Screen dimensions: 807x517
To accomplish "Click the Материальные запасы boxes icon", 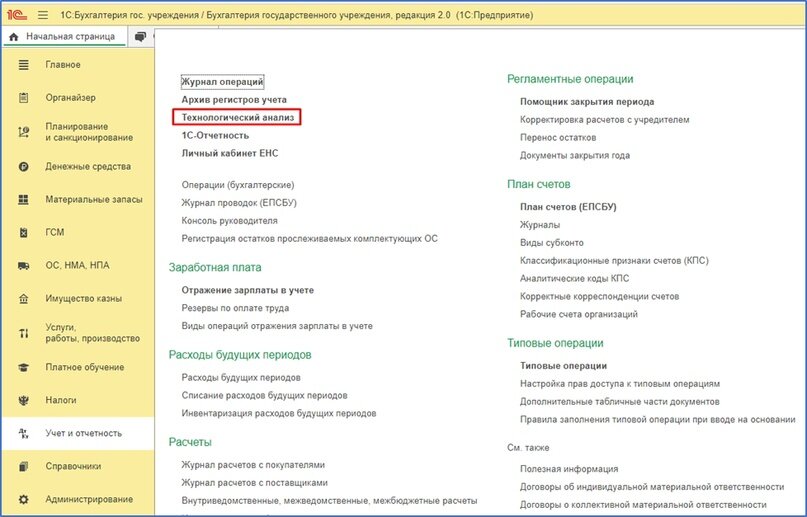I will click(x=24, y=200).
